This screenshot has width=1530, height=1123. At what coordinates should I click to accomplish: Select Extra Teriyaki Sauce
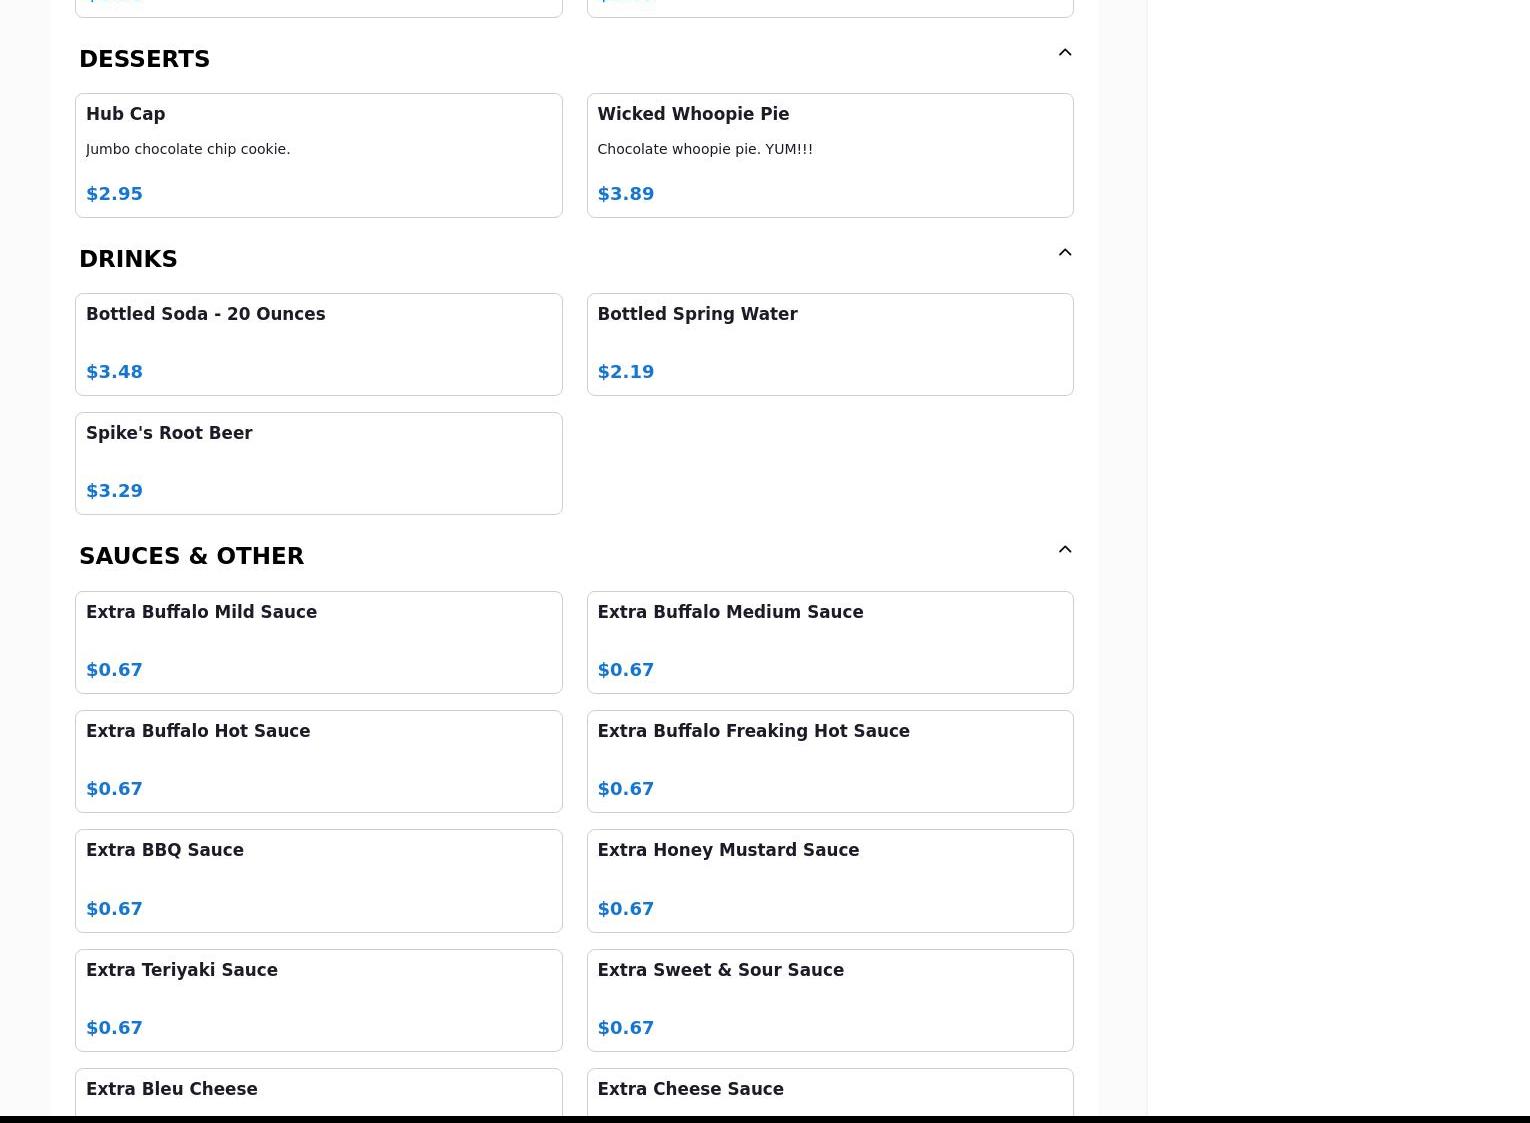point(318,1000)
